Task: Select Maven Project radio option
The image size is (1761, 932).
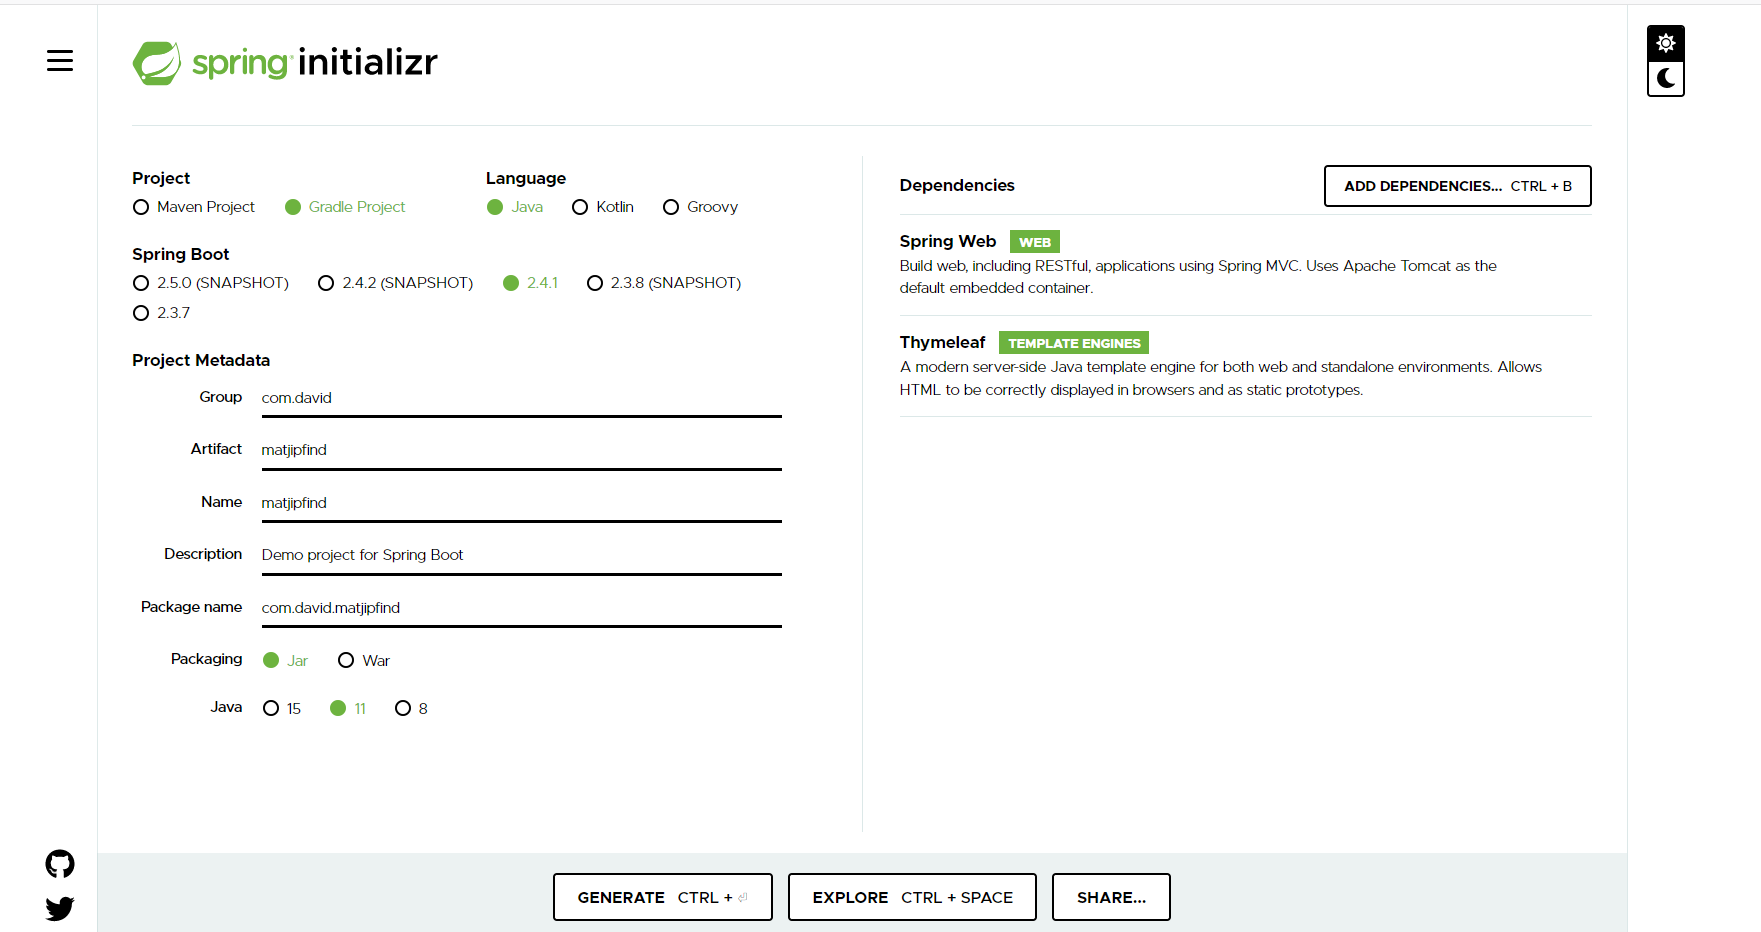Action: point(194,207)
